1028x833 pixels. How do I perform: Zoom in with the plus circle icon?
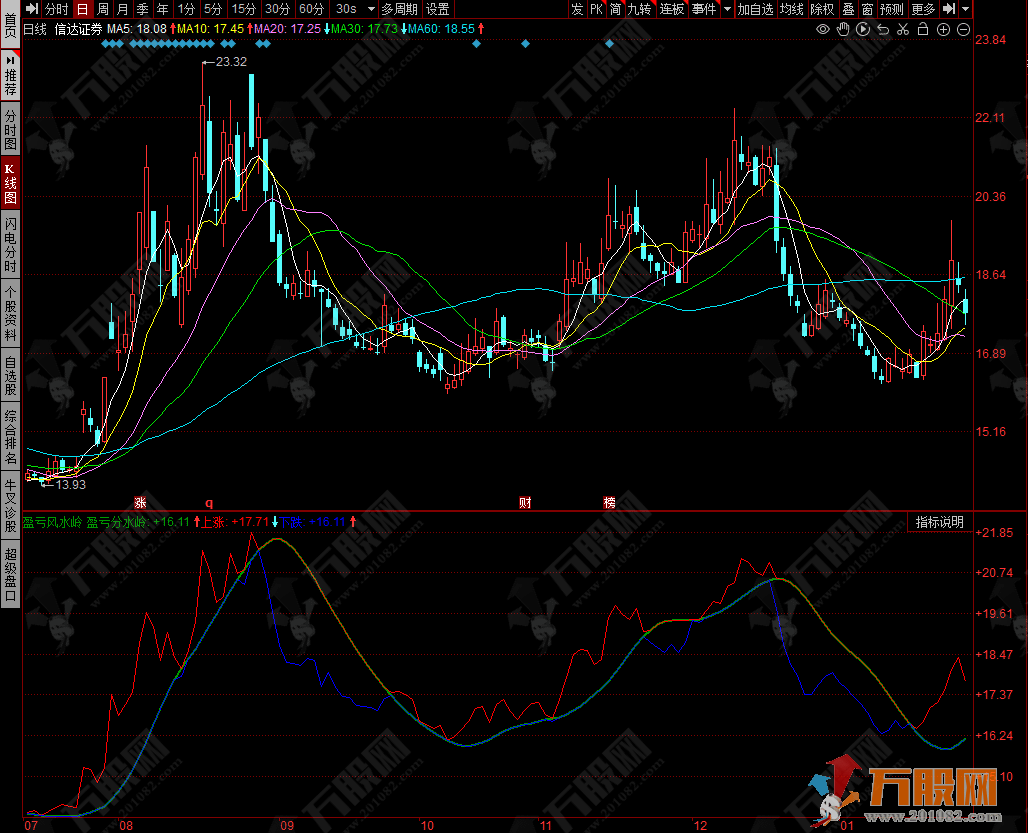[943, 29]
